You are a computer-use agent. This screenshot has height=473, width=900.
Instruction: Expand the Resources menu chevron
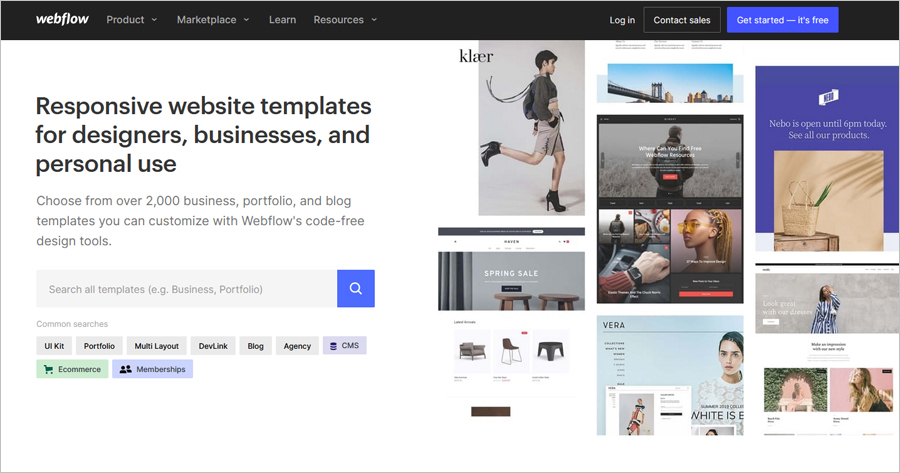click(374, 20)
